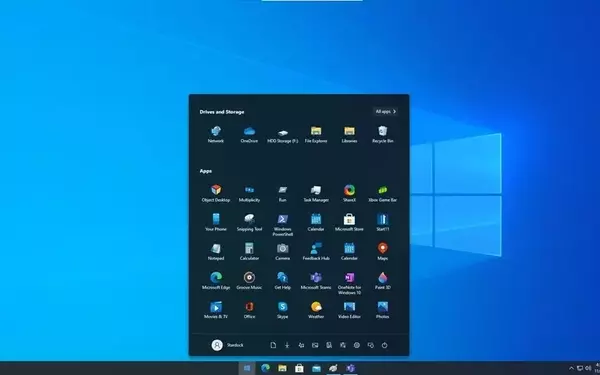Viewport: 600px width, 375px height.
Task: Open the Snipping Tool app
Action: (249, 222)
